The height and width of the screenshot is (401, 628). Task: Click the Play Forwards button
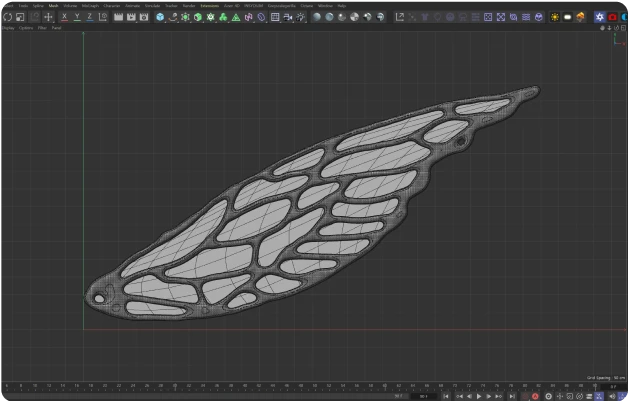(479, 397)
